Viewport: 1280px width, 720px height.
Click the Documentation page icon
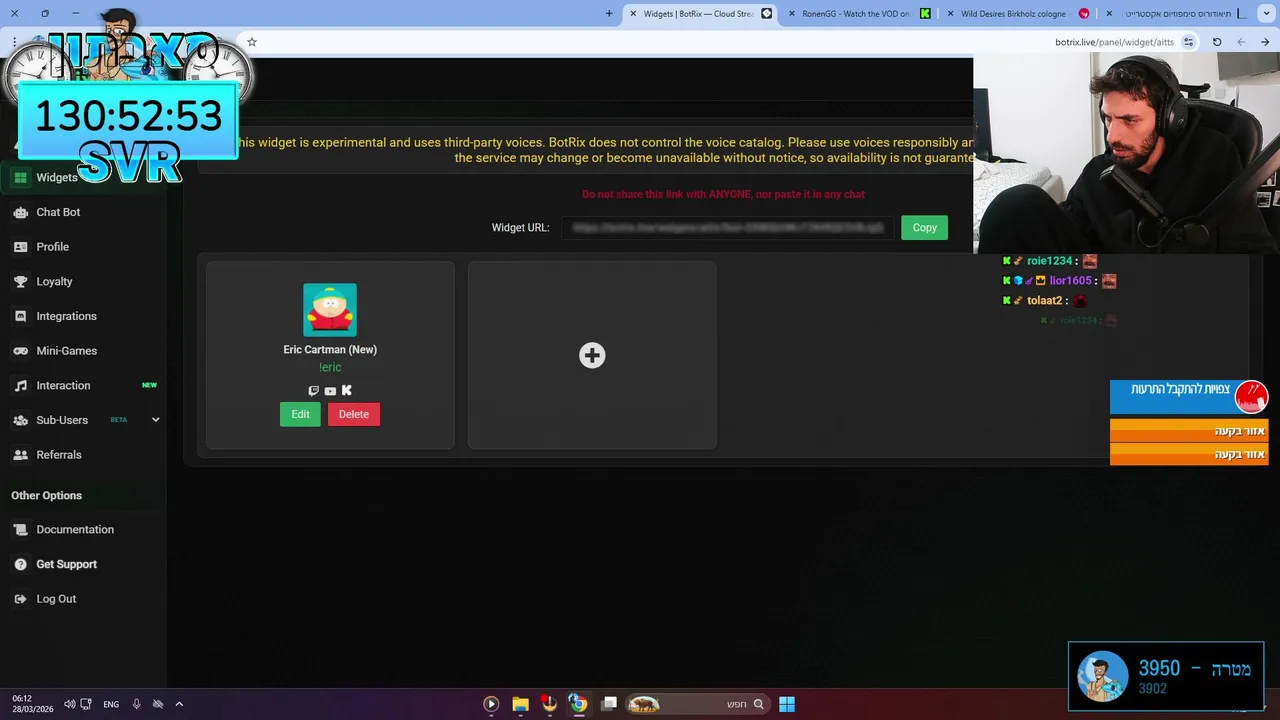tap(20, 530)
